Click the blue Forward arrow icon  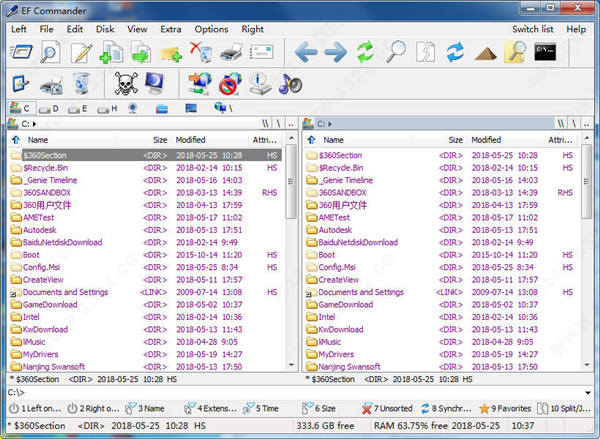pyautogui.click(x=335, y=52)
